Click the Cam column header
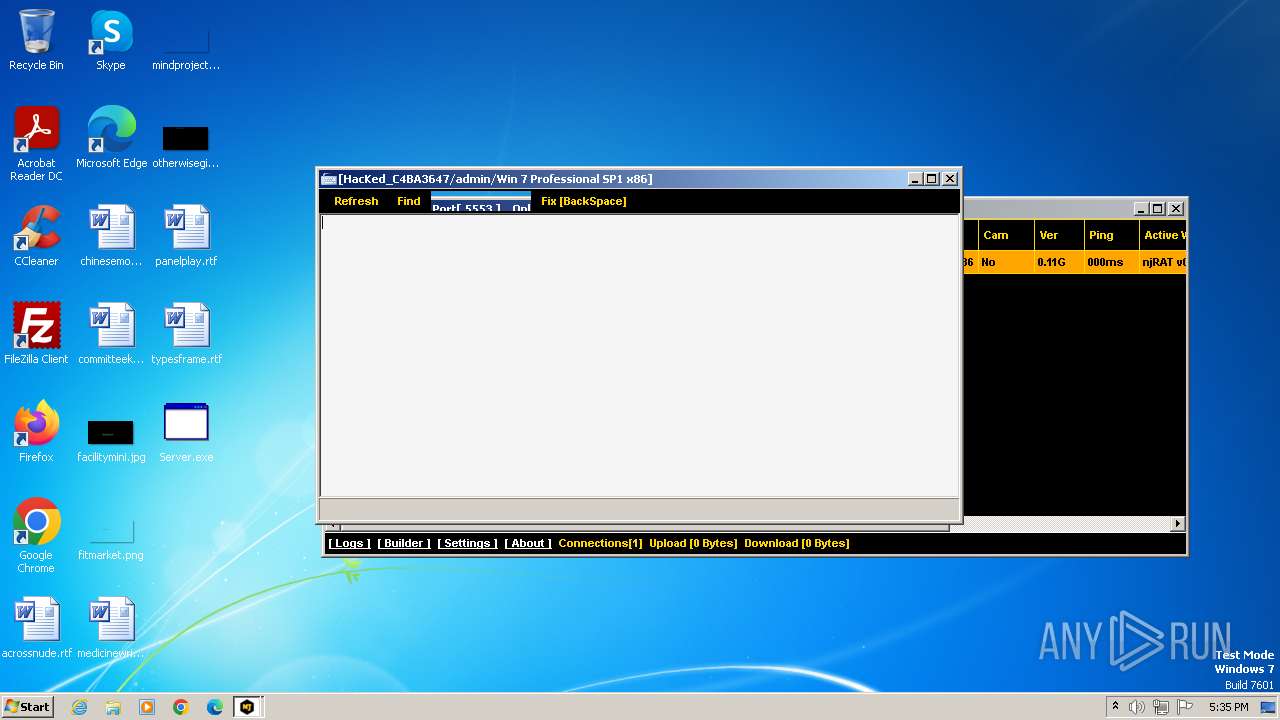 pos(1006,235)
